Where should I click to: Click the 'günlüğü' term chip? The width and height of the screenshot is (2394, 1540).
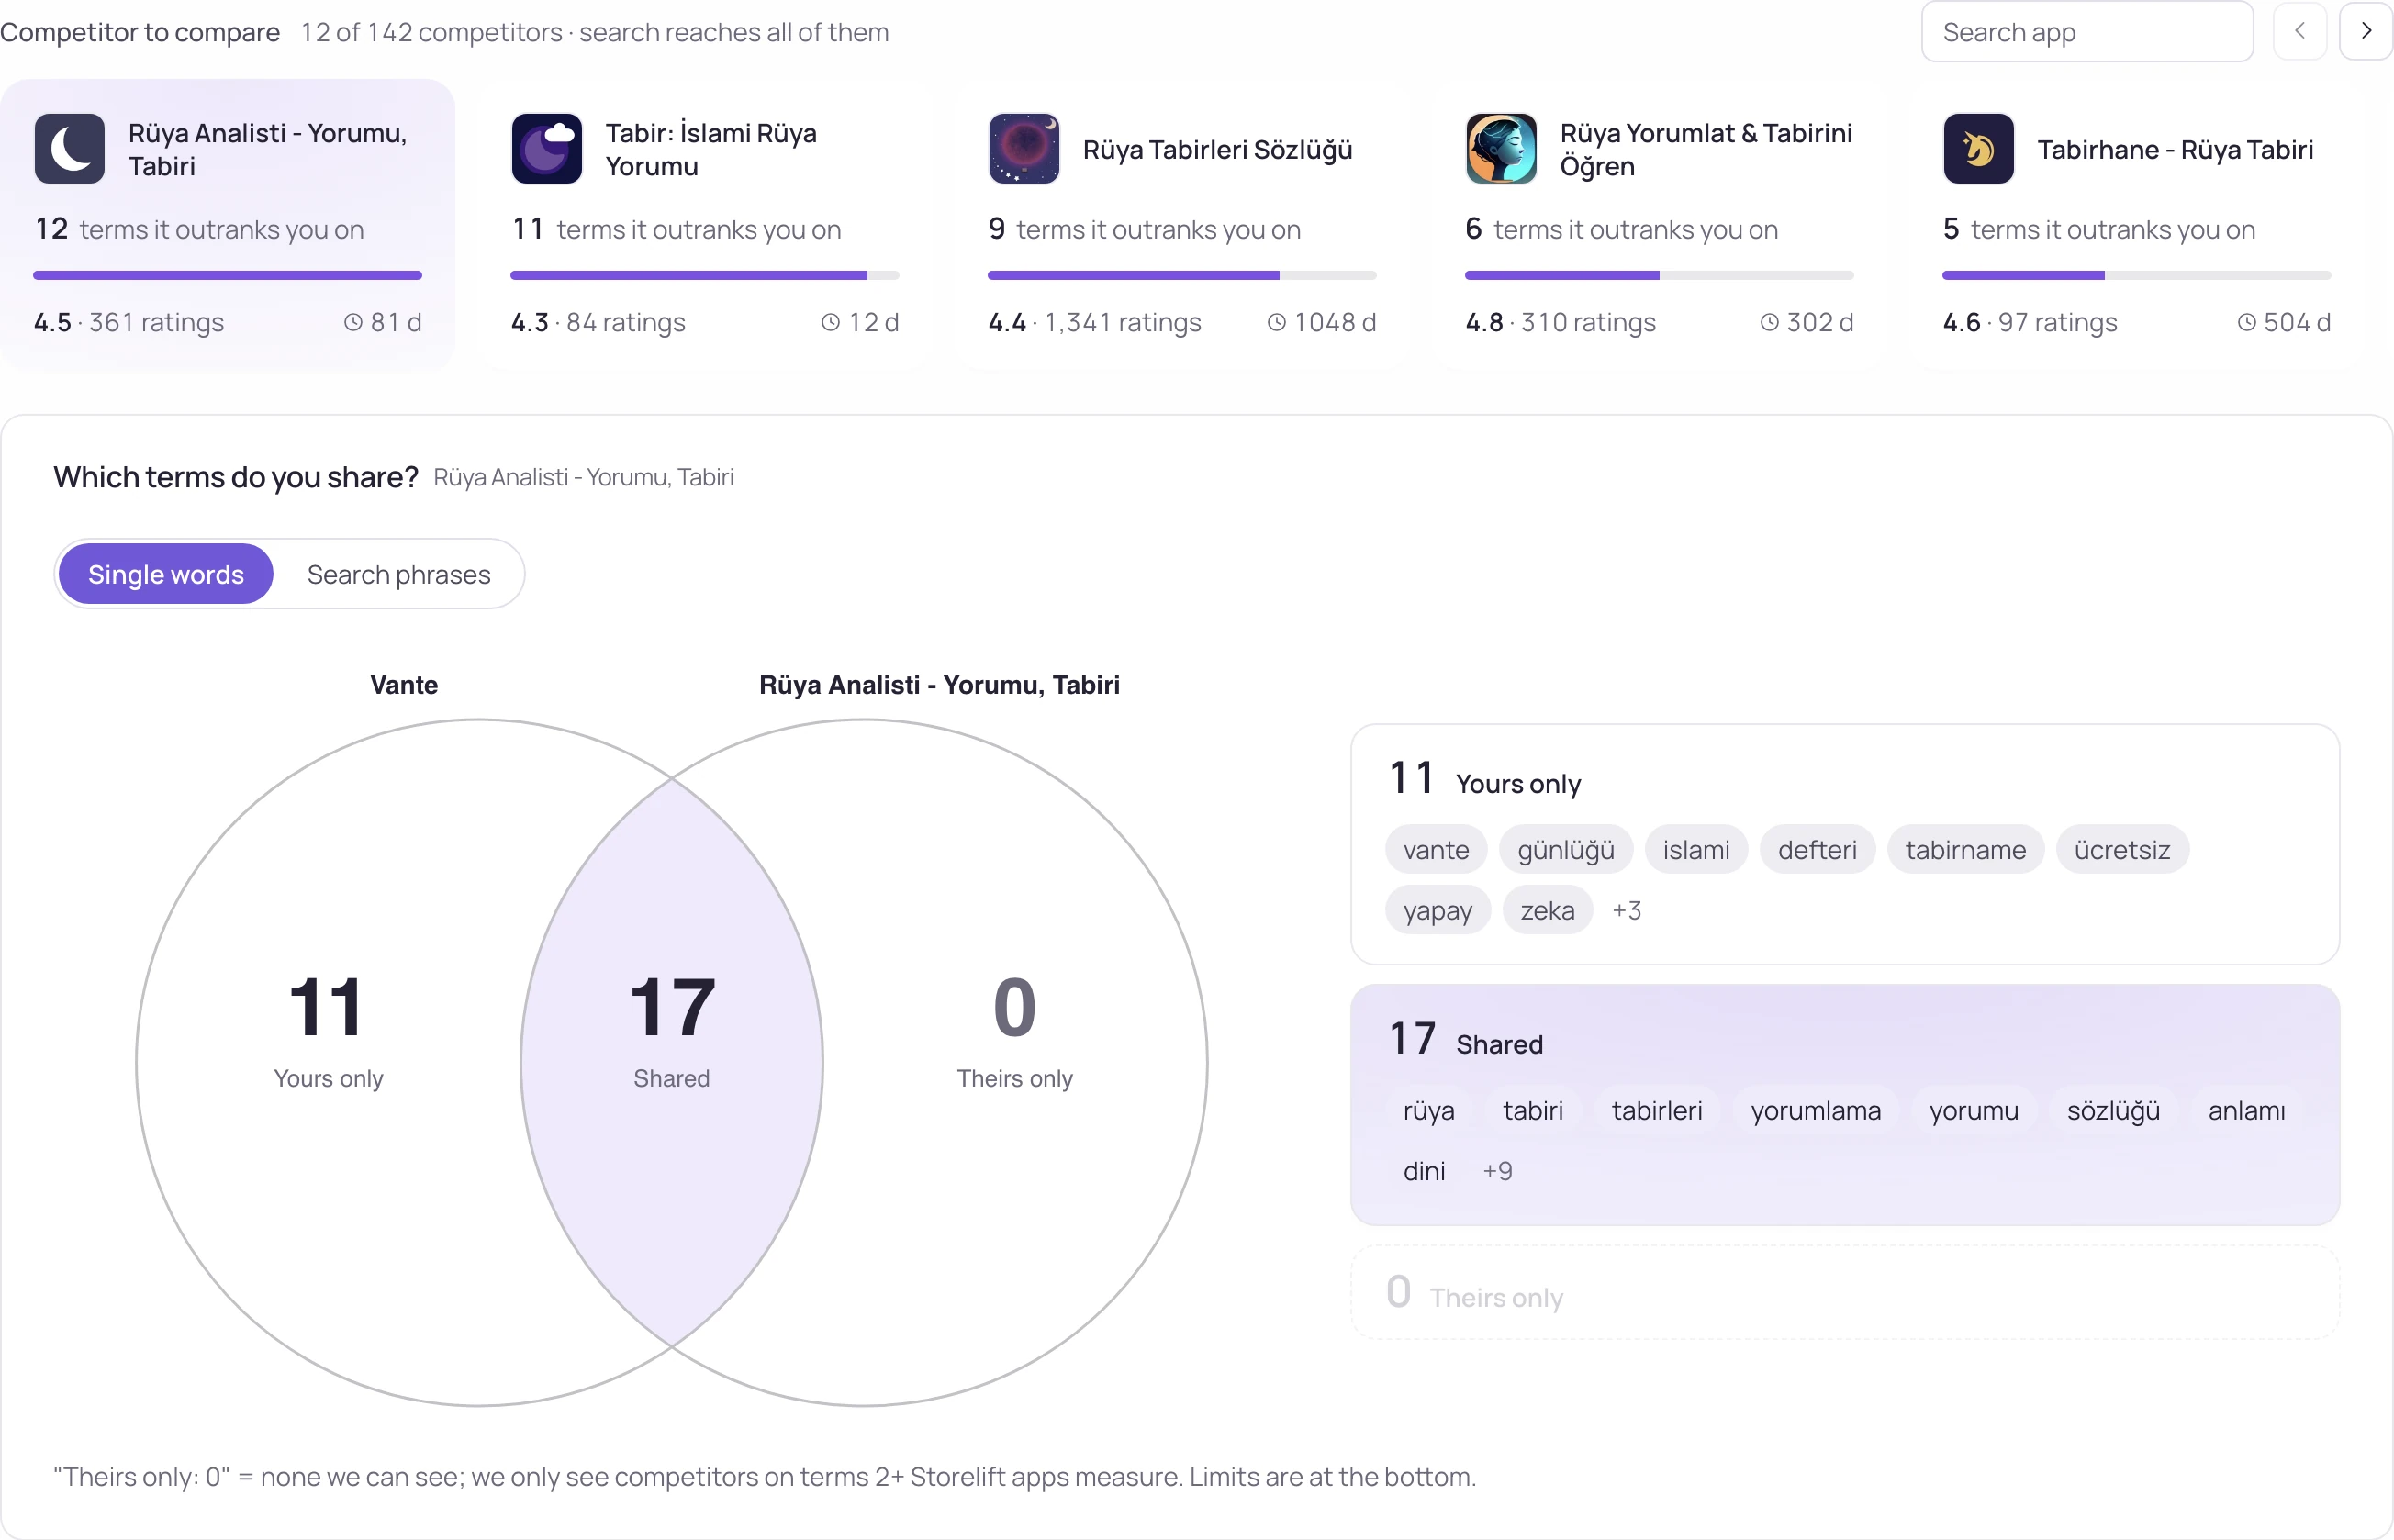[1566, 850]
